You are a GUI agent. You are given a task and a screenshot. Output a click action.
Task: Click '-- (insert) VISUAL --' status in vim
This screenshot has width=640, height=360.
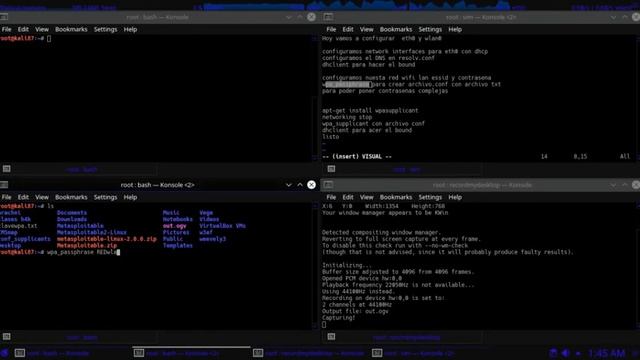pyautogui.click(x=357, y=157)
